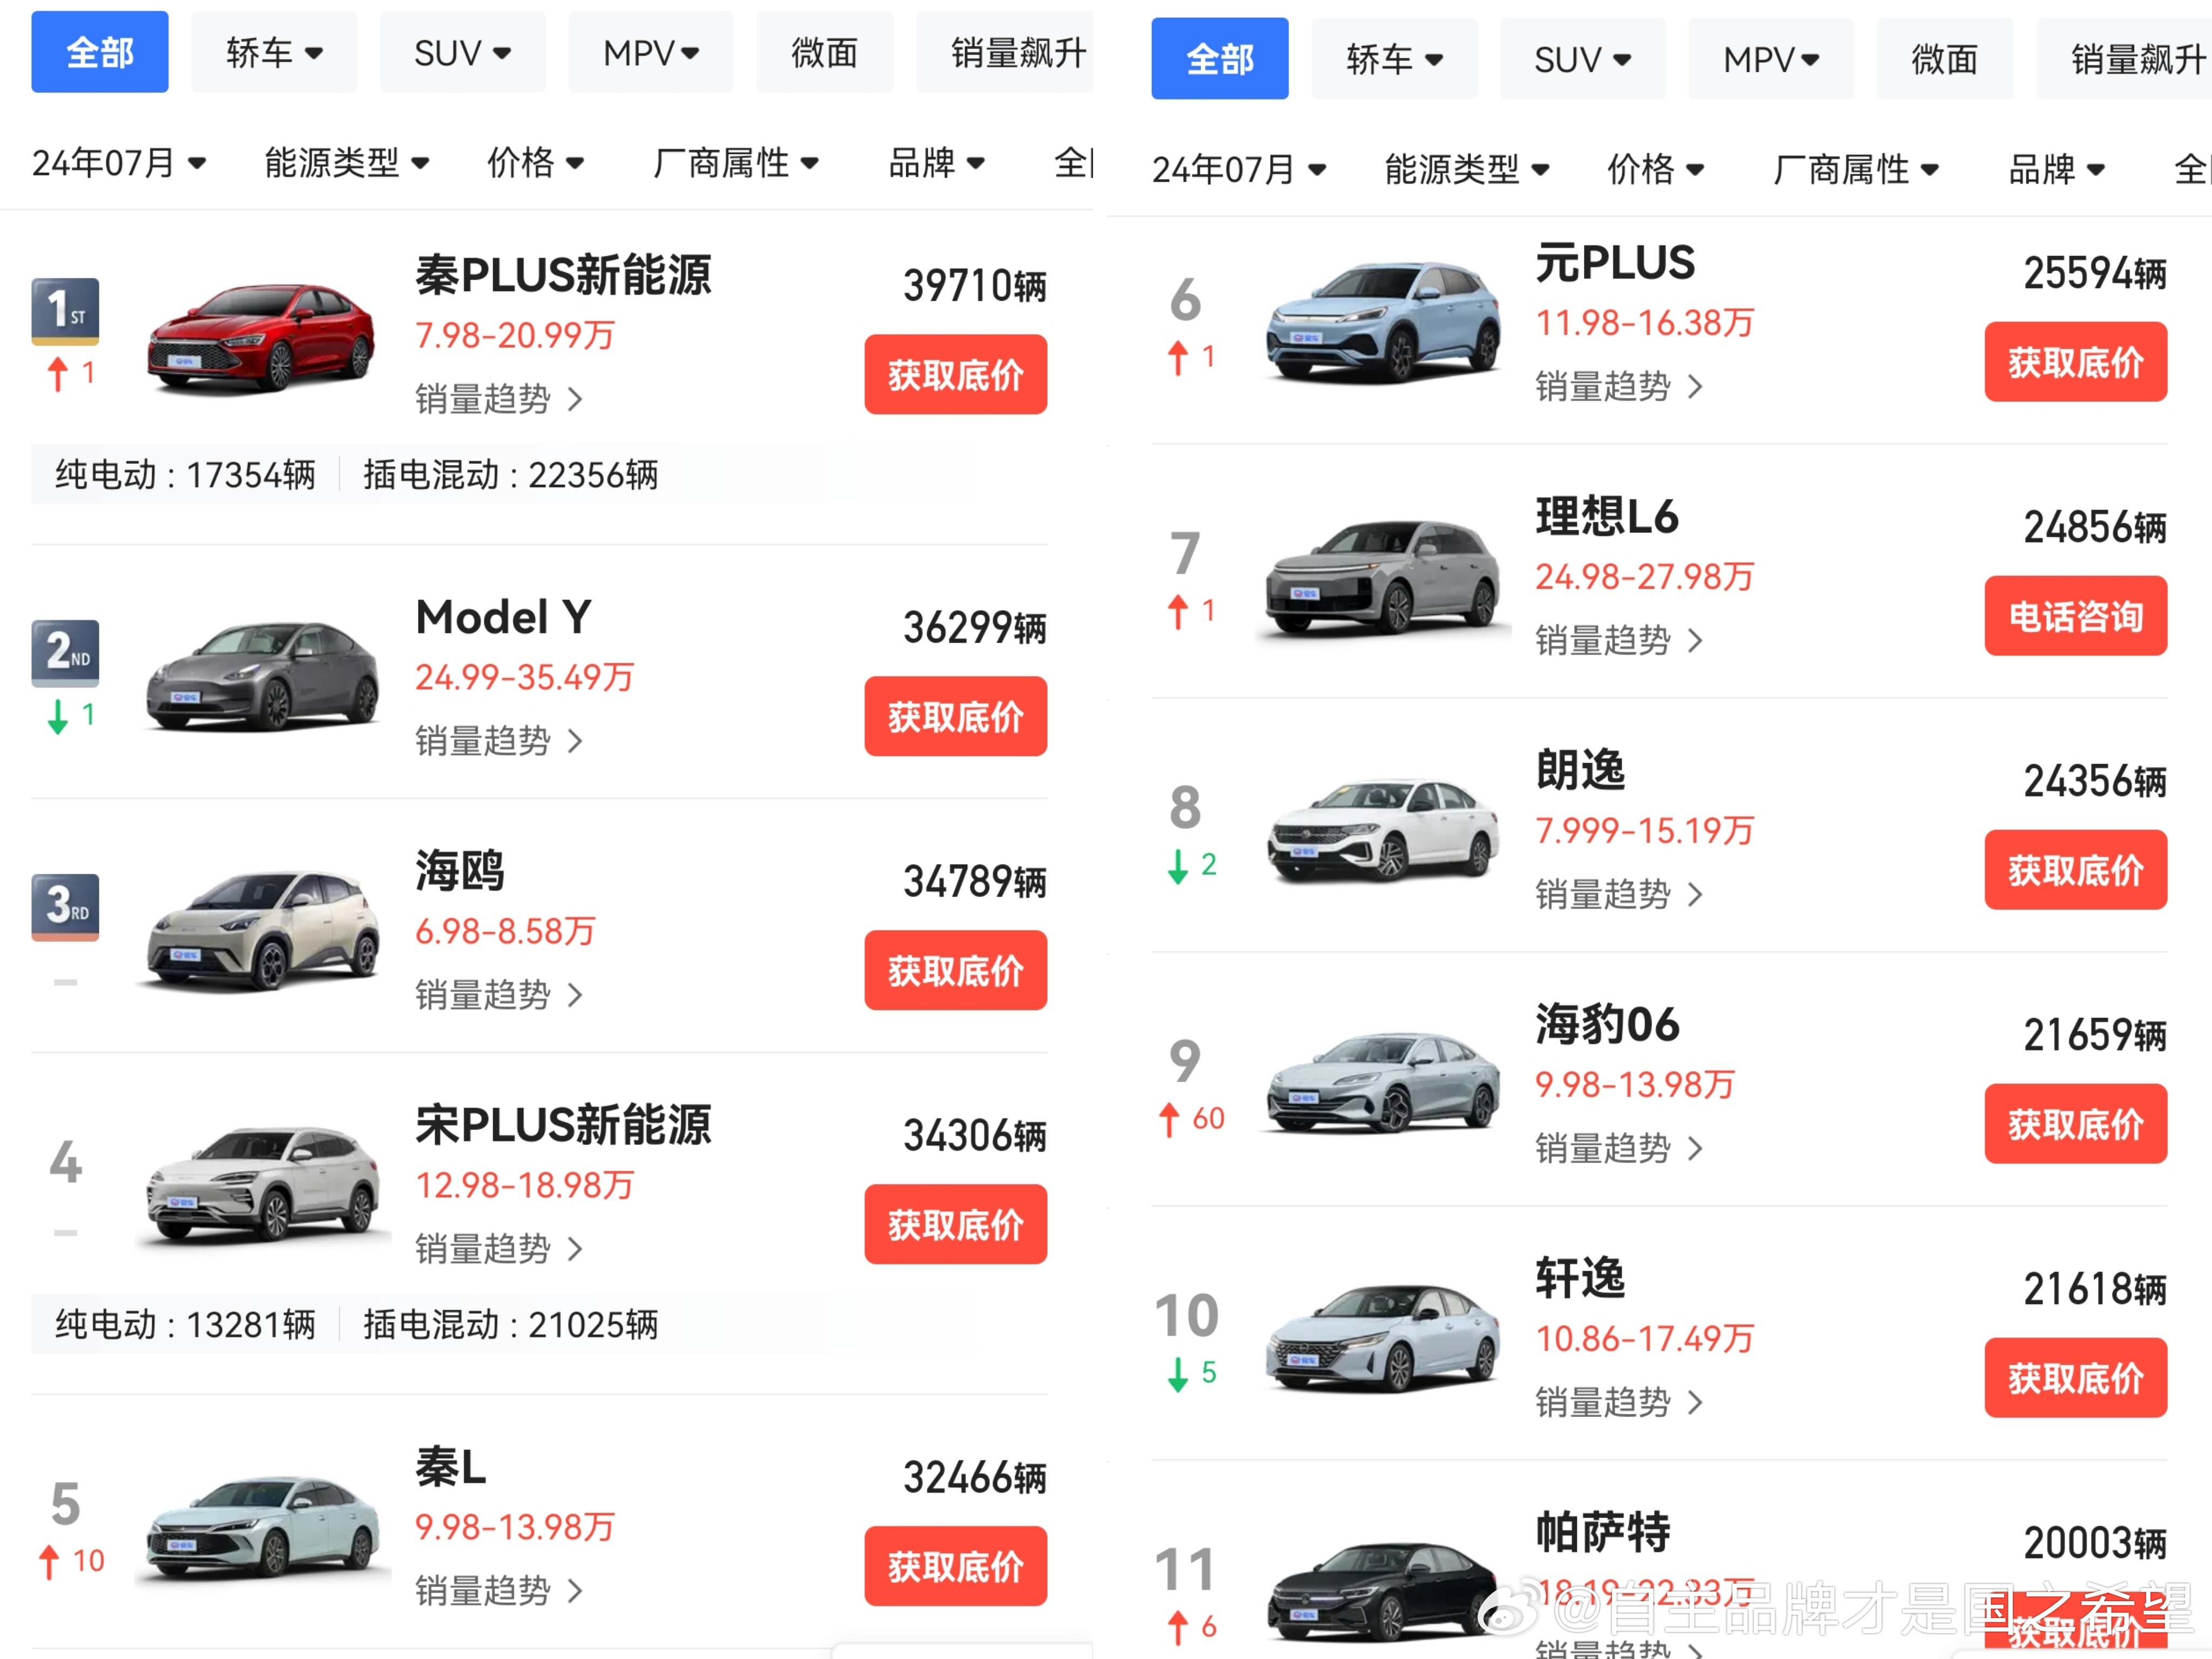Click 插电混动：21025辆 breakdown text
The width and height of the screenshot is (2212, 1659).
510,1325
